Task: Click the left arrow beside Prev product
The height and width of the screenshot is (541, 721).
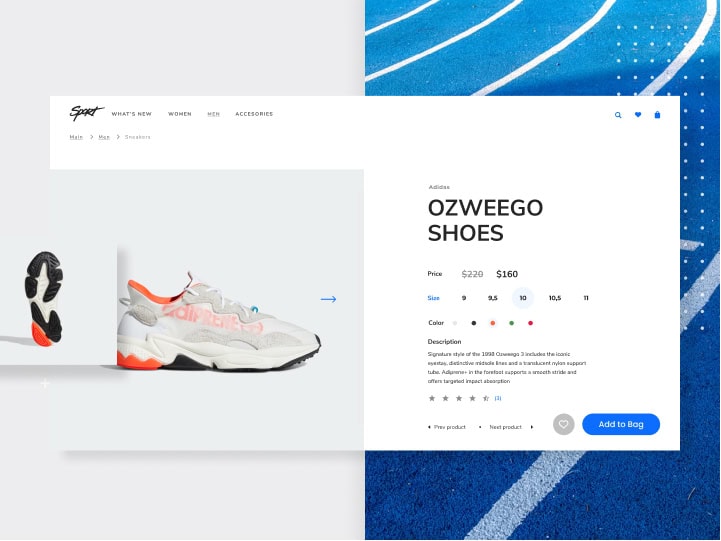Action: coord(429,427)
